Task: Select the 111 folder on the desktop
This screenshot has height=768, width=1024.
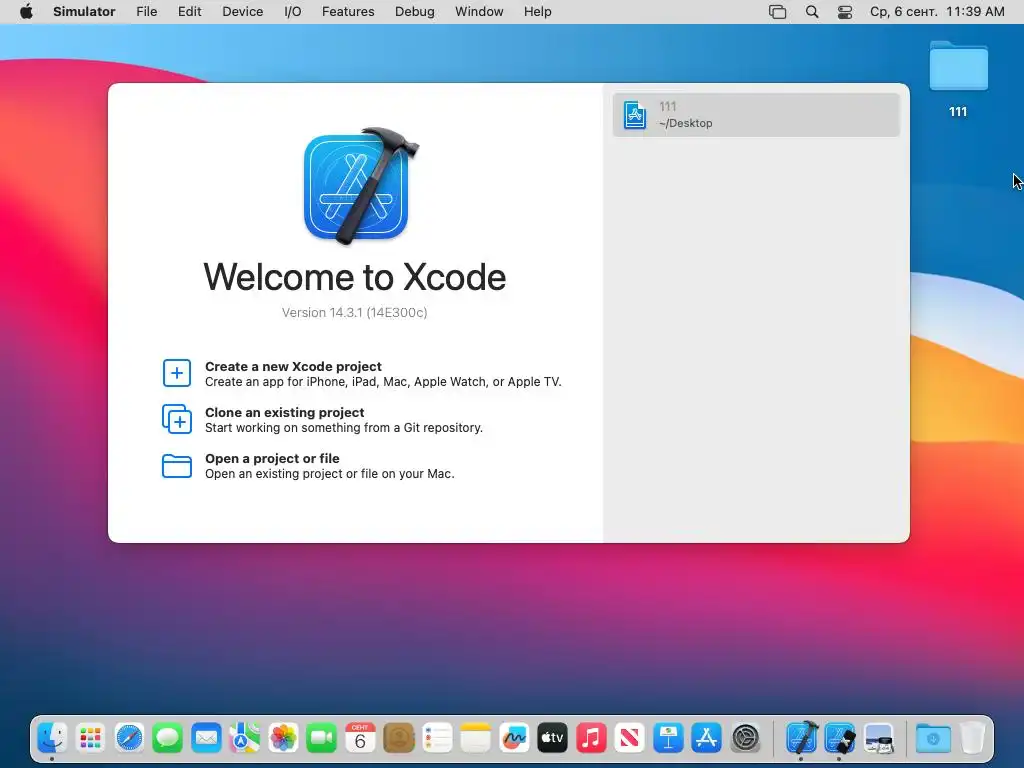Action: [x=958, y=78]
